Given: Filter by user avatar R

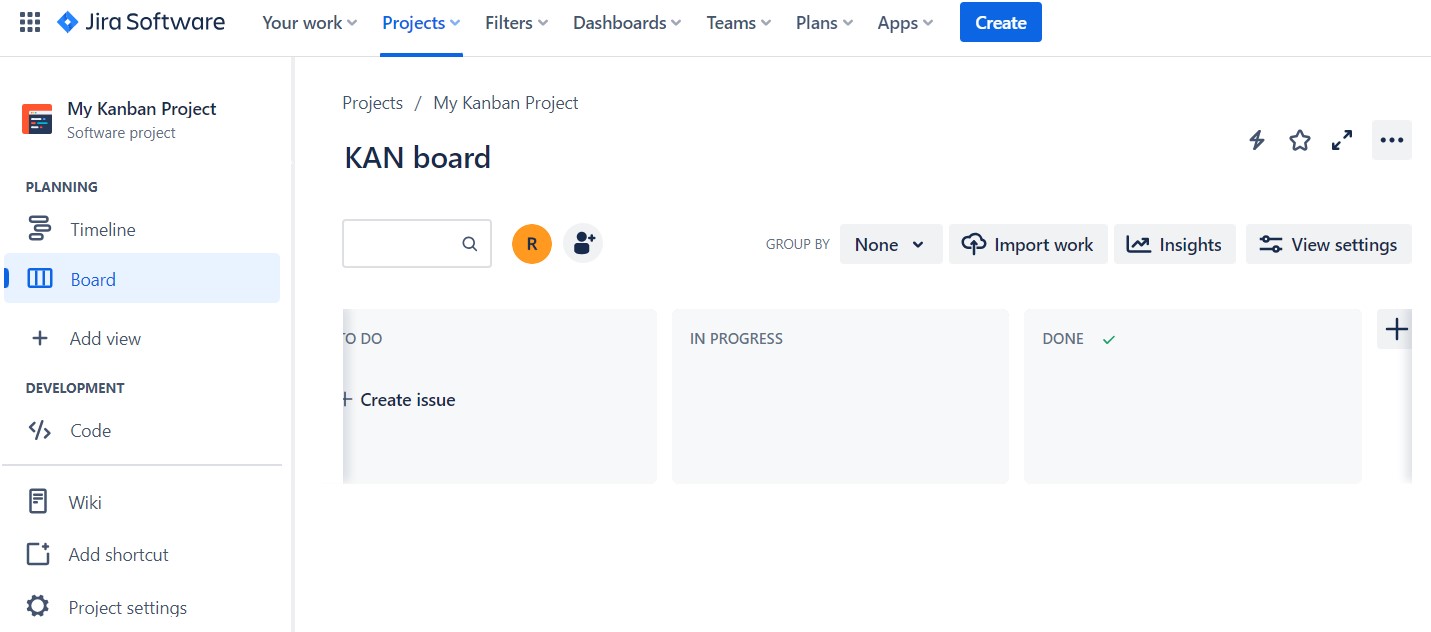Looking at the screenshot, I should [x=532, y=244].
